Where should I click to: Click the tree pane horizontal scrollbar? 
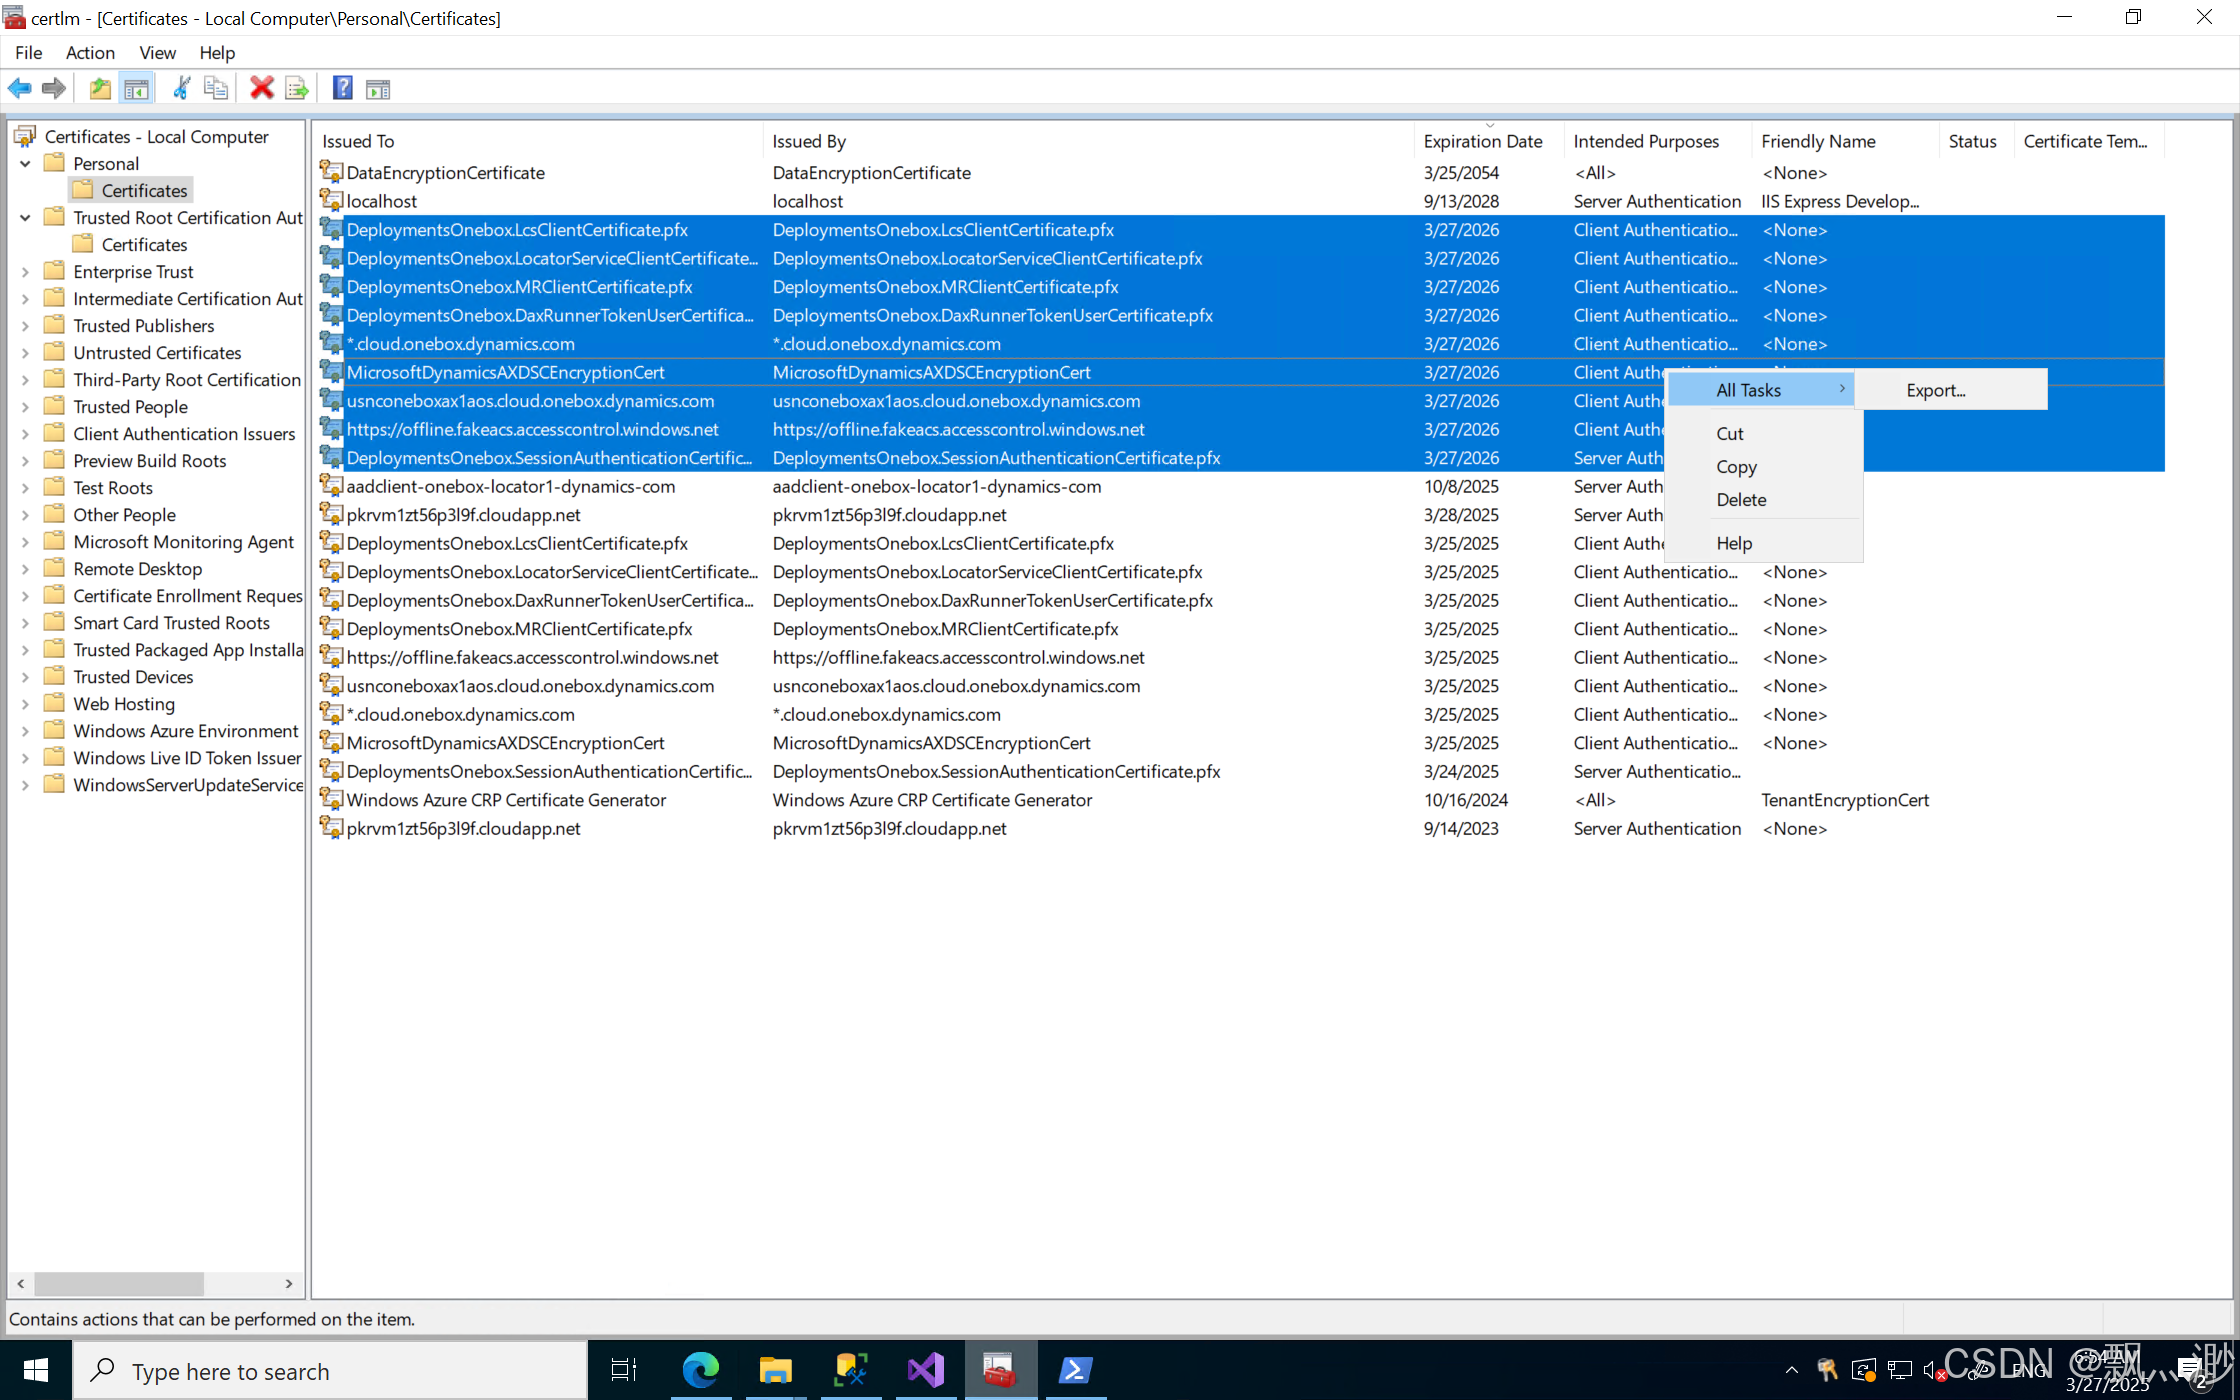point(120,1283)
